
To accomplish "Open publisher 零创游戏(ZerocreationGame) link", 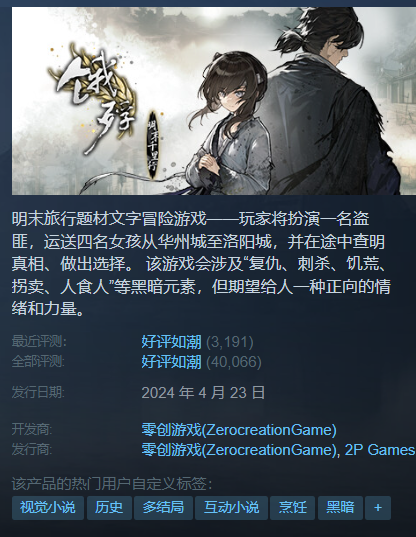I will (239, 450).
